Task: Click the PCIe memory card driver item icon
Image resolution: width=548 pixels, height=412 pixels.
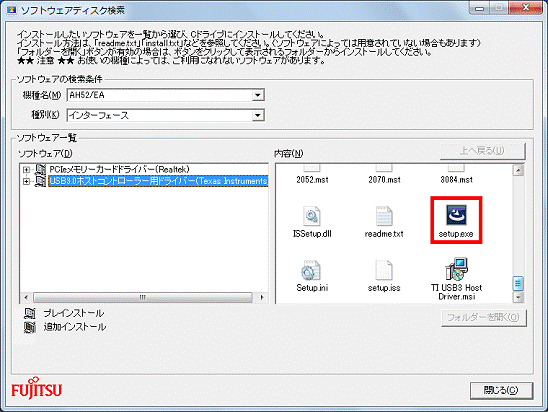Action: click(40, 169)
